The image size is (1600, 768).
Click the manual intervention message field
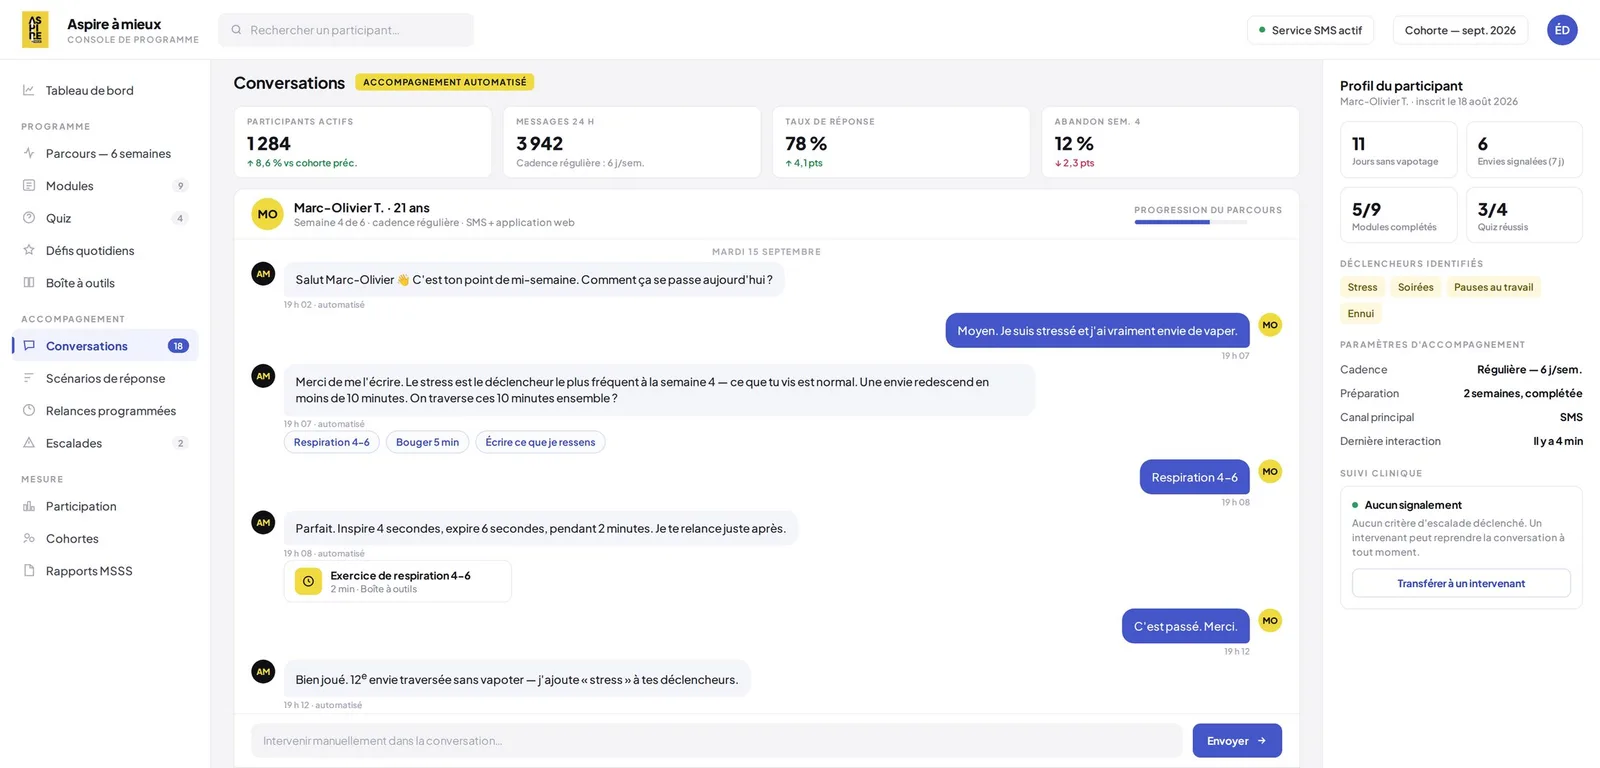716,741
